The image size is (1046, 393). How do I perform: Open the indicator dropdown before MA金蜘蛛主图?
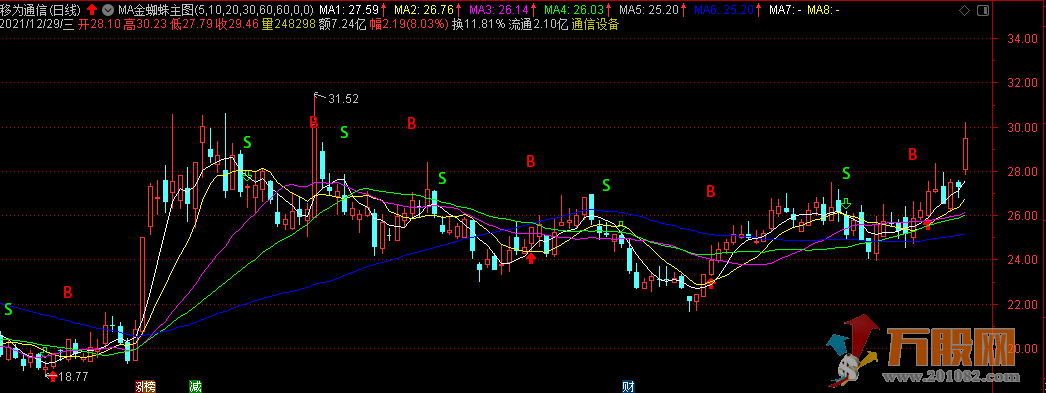click(x=107, y=10)
